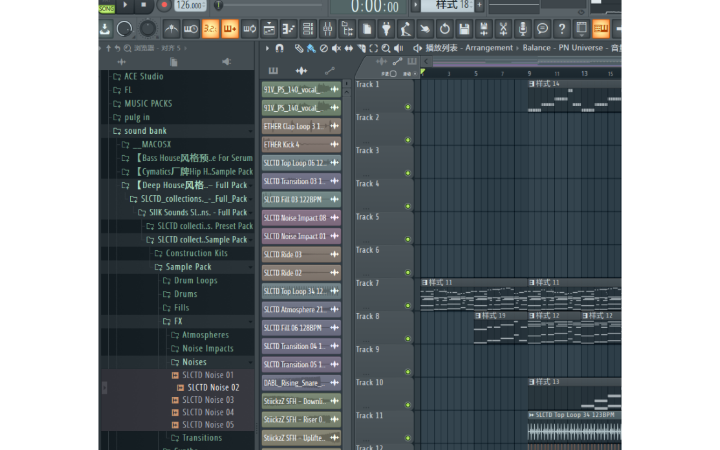This screenshot has height=450, width=720.
Task: Click the microphone recording icon
Action: (523, 29)
